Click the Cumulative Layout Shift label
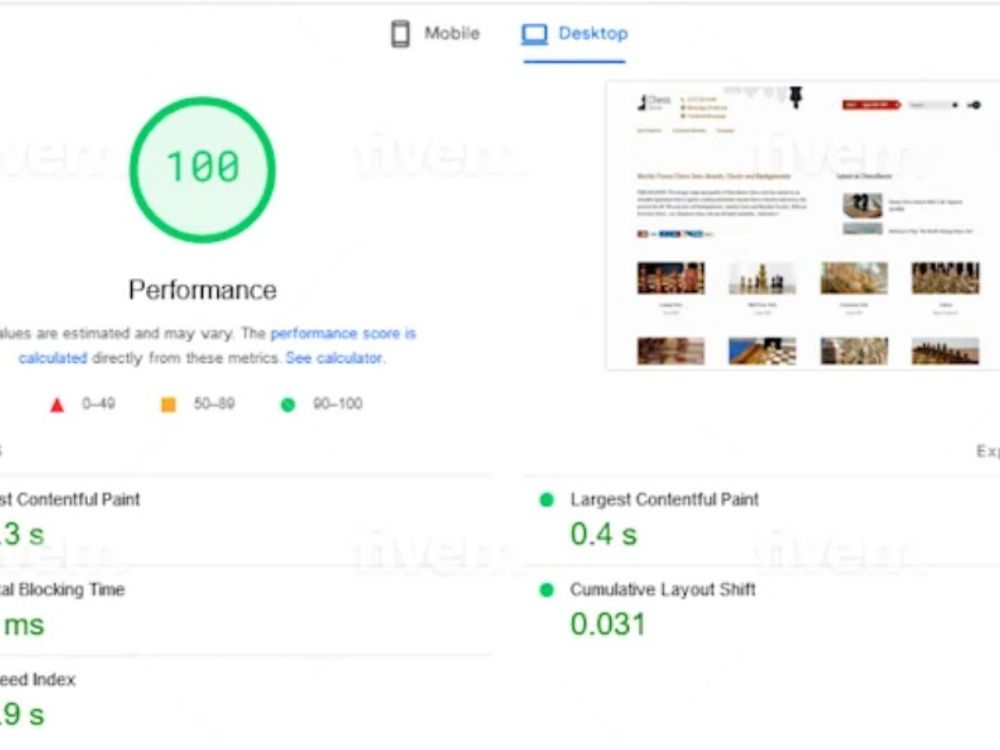 tap(663, 589)
